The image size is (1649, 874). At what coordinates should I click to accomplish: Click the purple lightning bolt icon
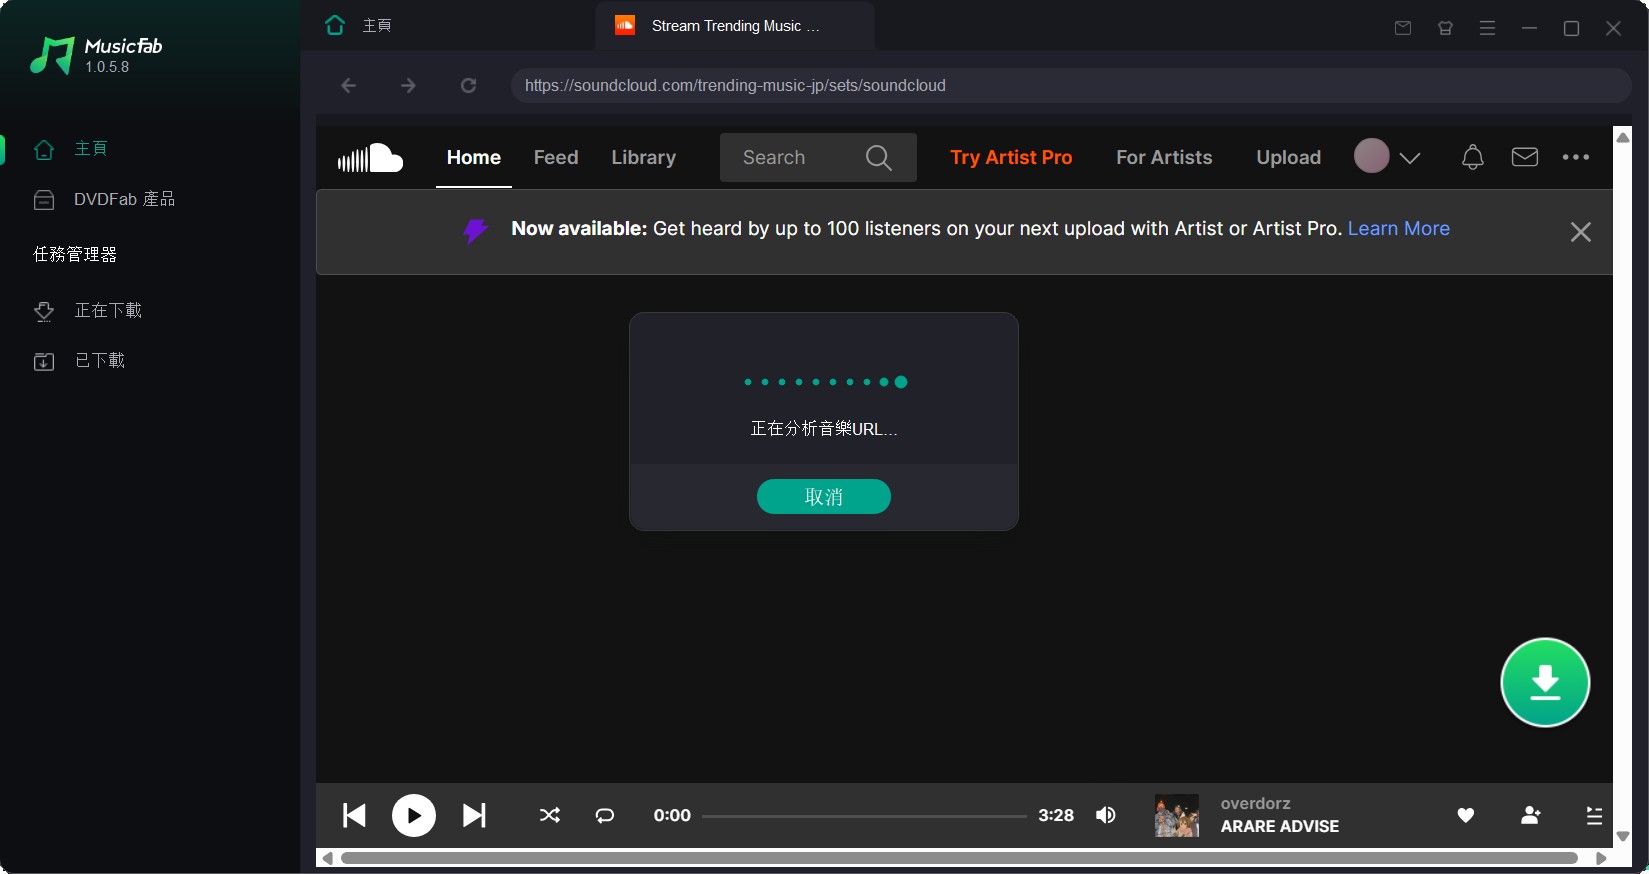click(x=476, y=231)
